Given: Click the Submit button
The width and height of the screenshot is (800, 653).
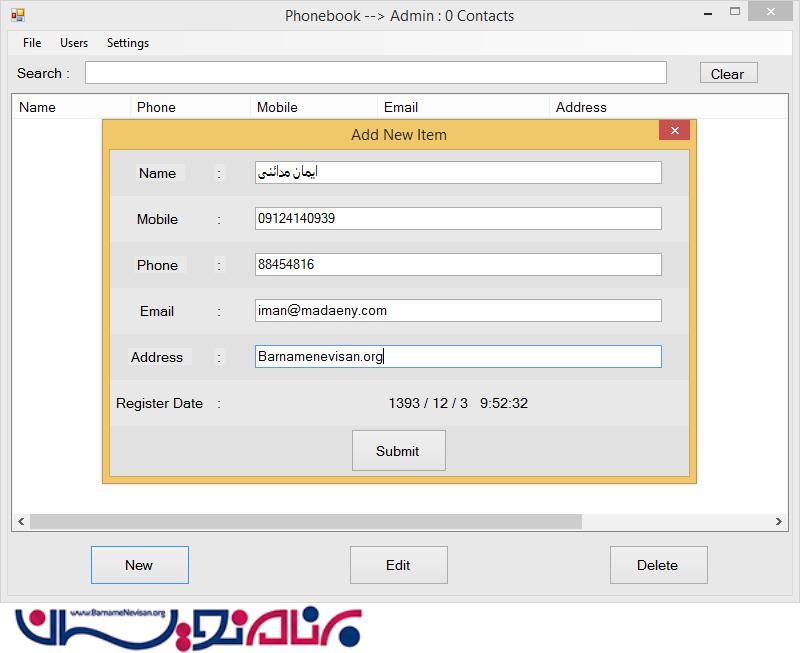Looking at the screenshot, I should coord(398,450).
